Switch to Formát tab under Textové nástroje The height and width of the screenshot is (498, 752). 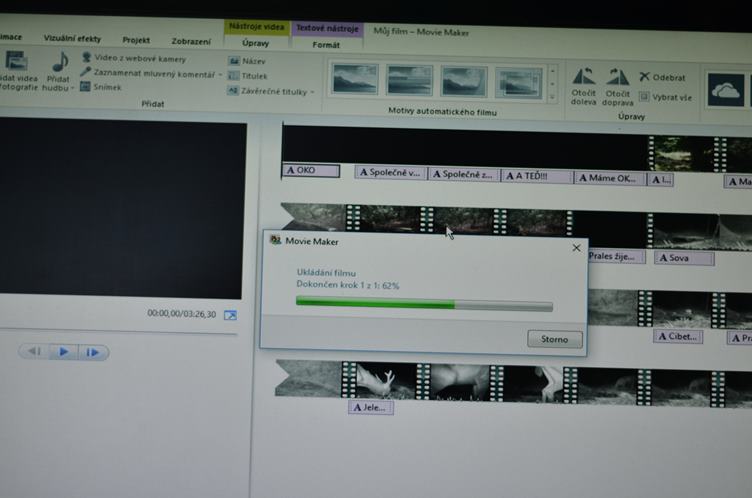click(326, 45)
